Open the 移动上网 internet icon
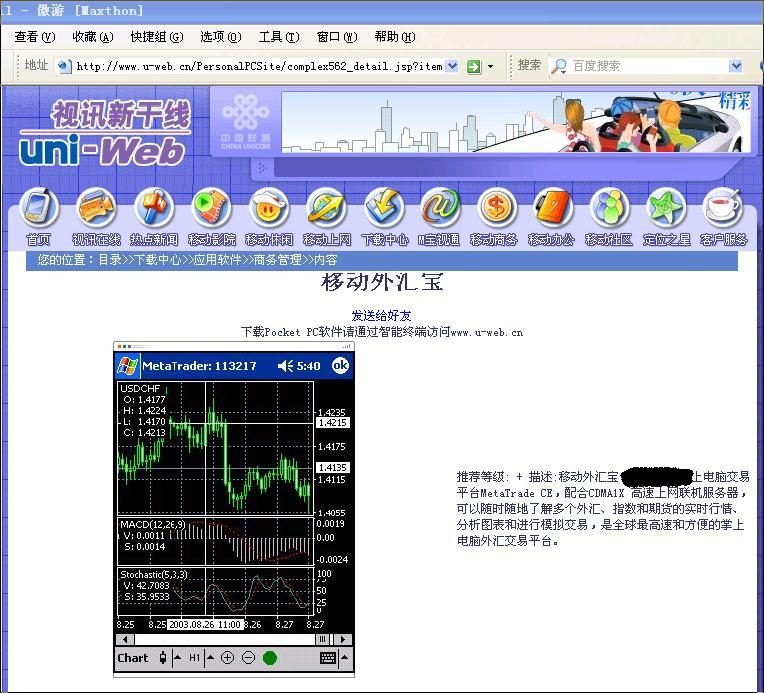The width and height of the screenshot is (764, 693). point(326,208)
